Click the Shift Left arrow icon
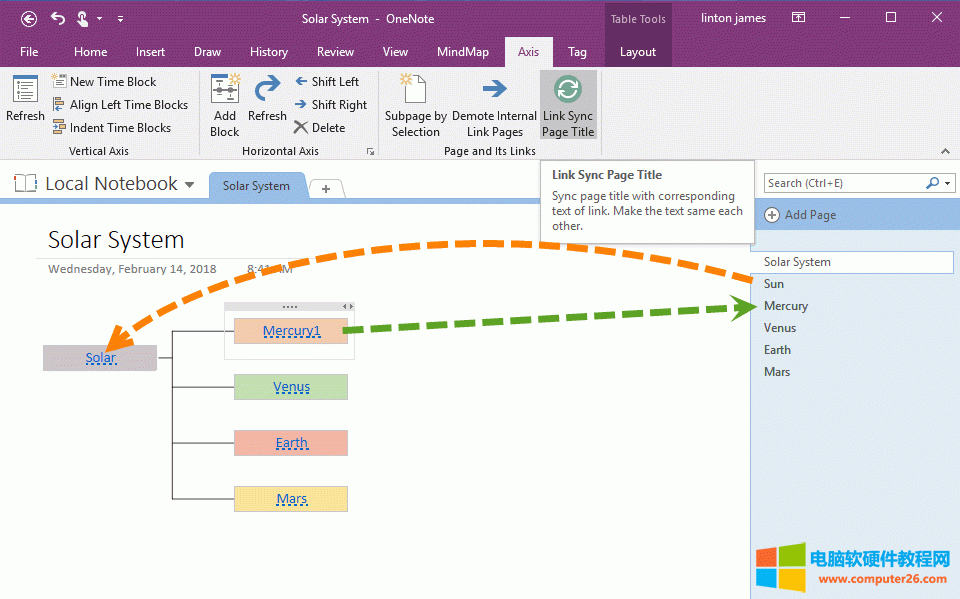Screen dimensions: 960x599 point(301,81)
